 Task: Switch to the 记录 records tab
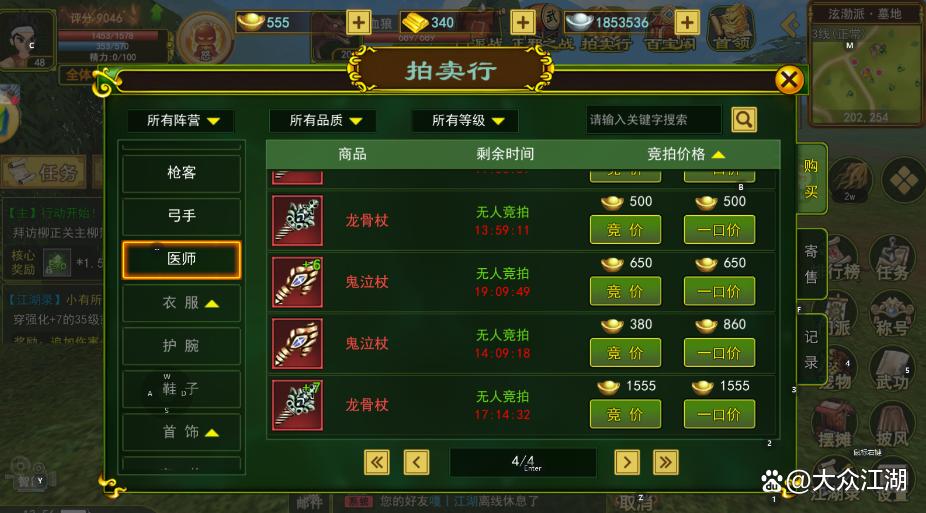pos(811,349)
